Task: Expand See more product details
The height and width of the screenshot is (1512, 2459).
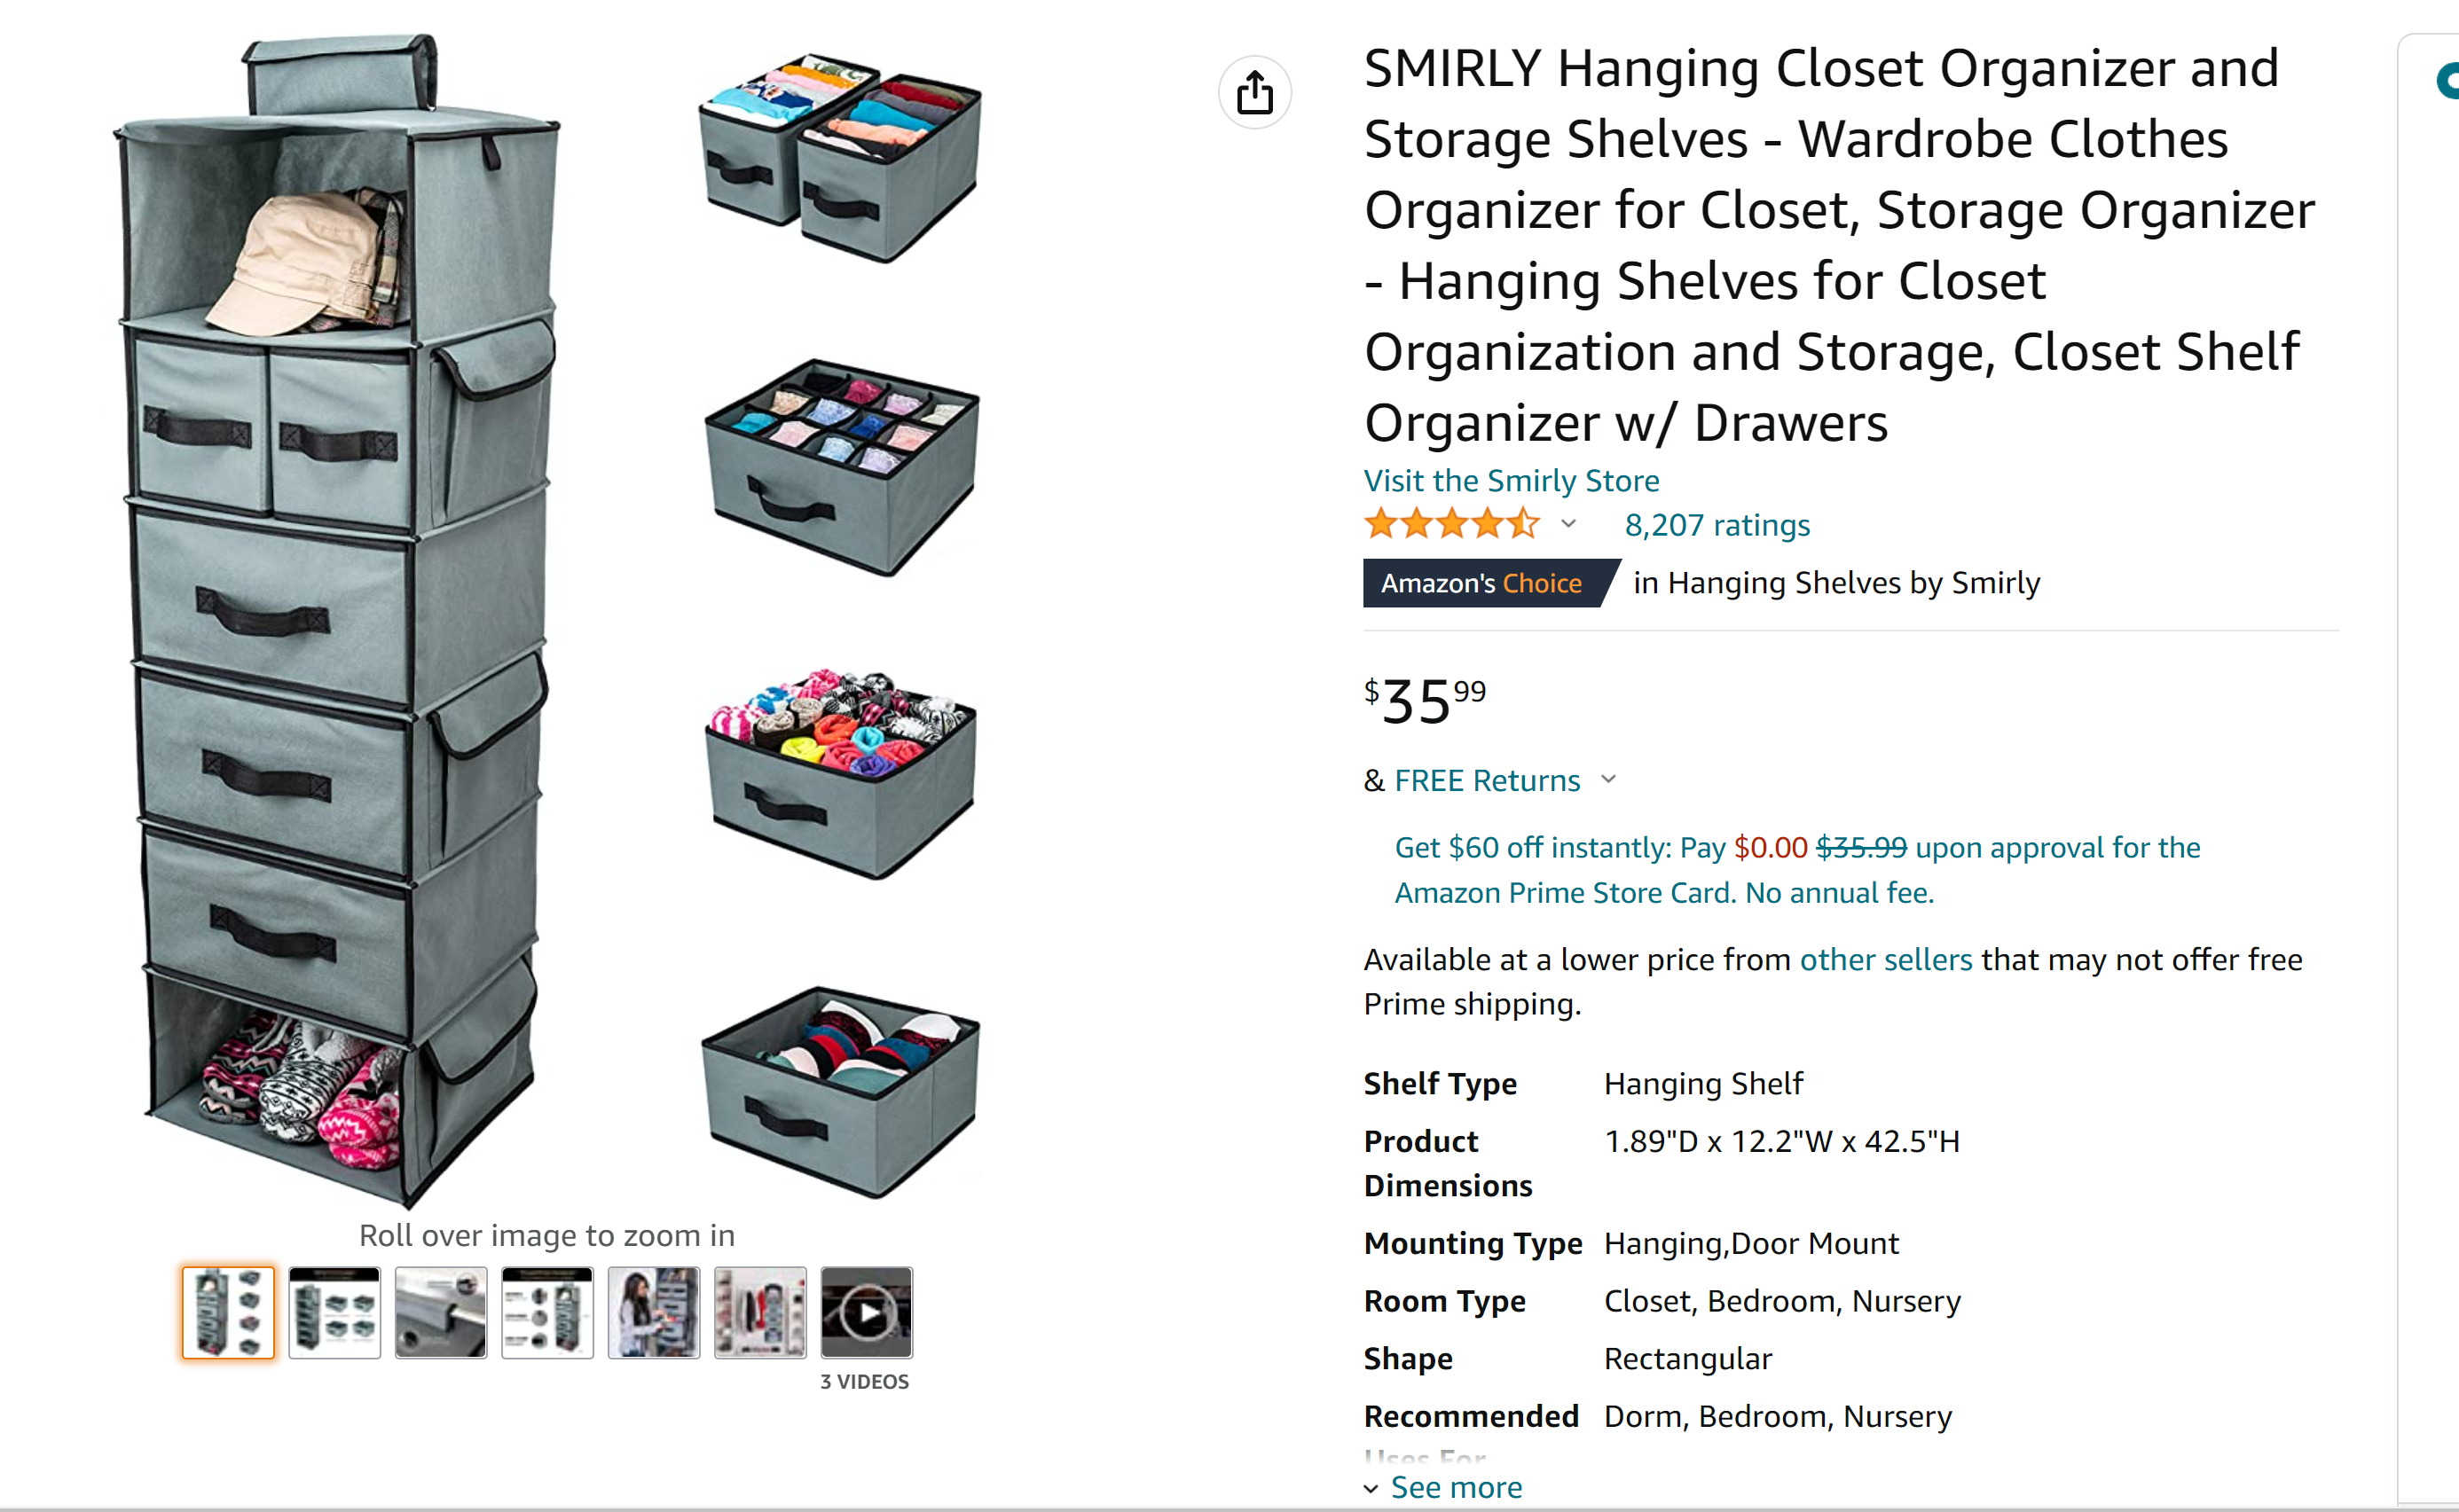Action: [x=1455, y=1487]
